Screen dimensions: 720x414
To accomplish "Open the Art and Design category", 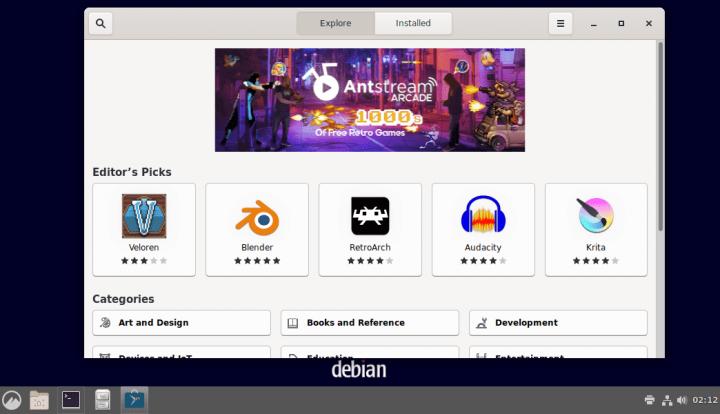I will [181, 323].
